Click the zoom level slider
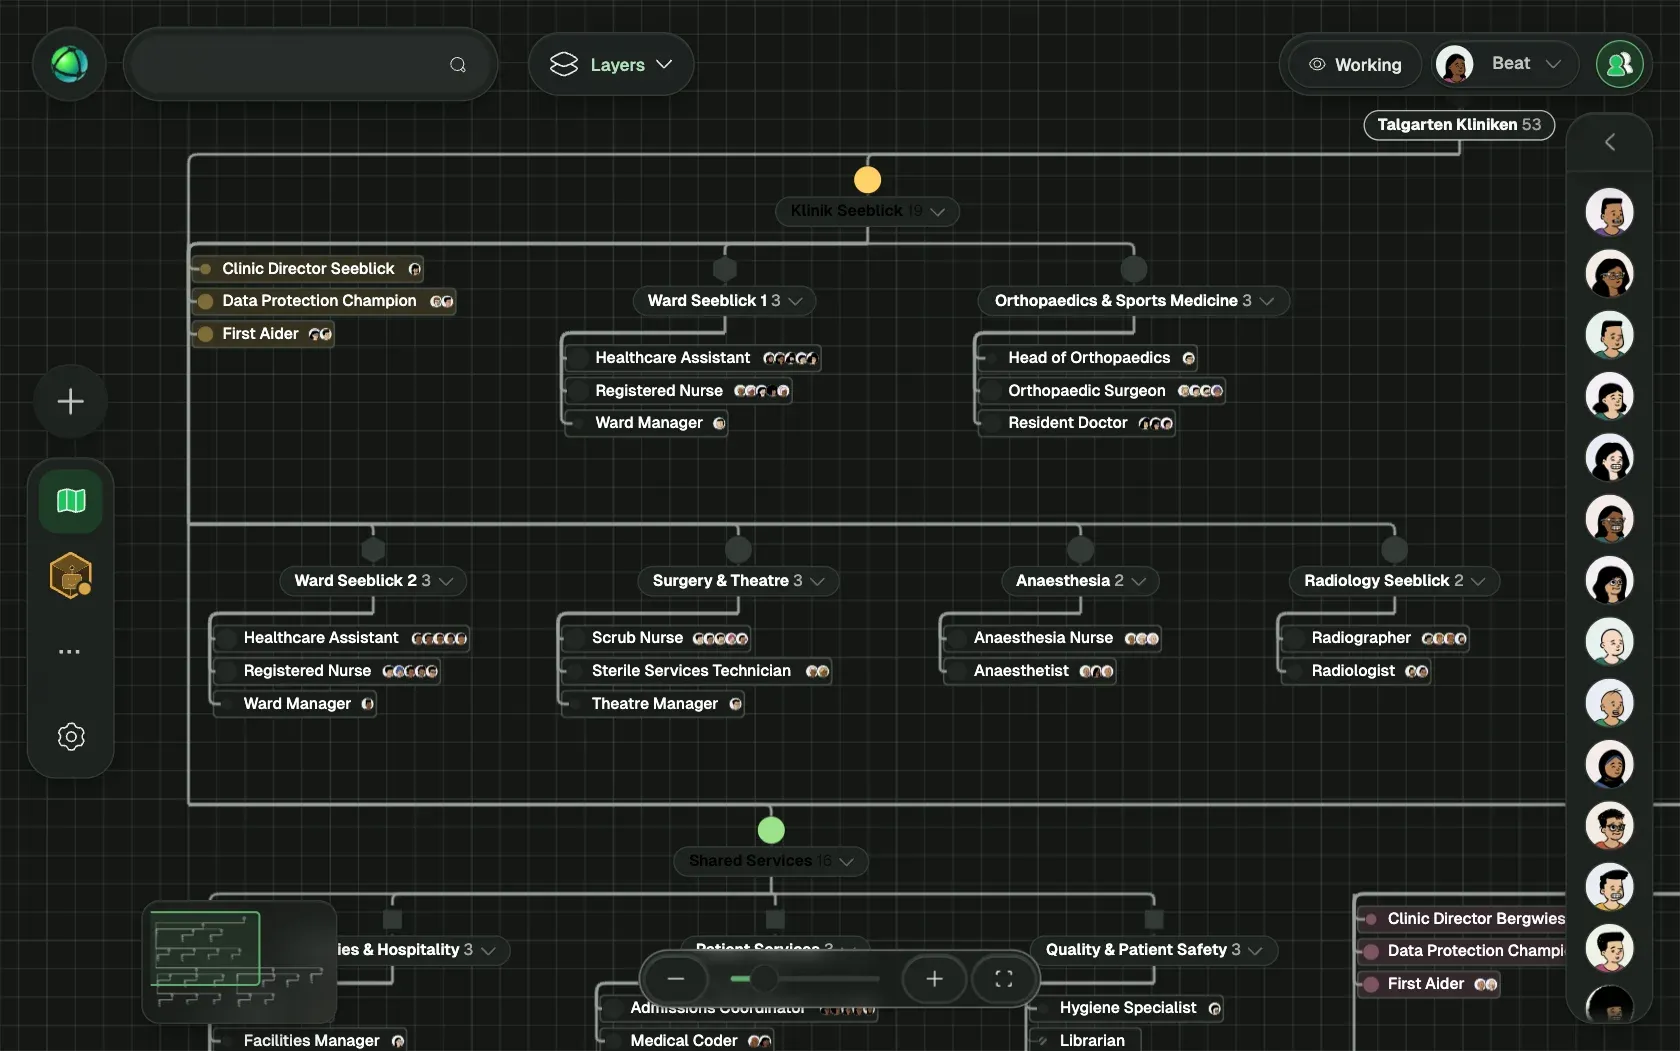The width and height of the screenshot is (1680, 1051). pyautogui.click(x=804, y=979)
